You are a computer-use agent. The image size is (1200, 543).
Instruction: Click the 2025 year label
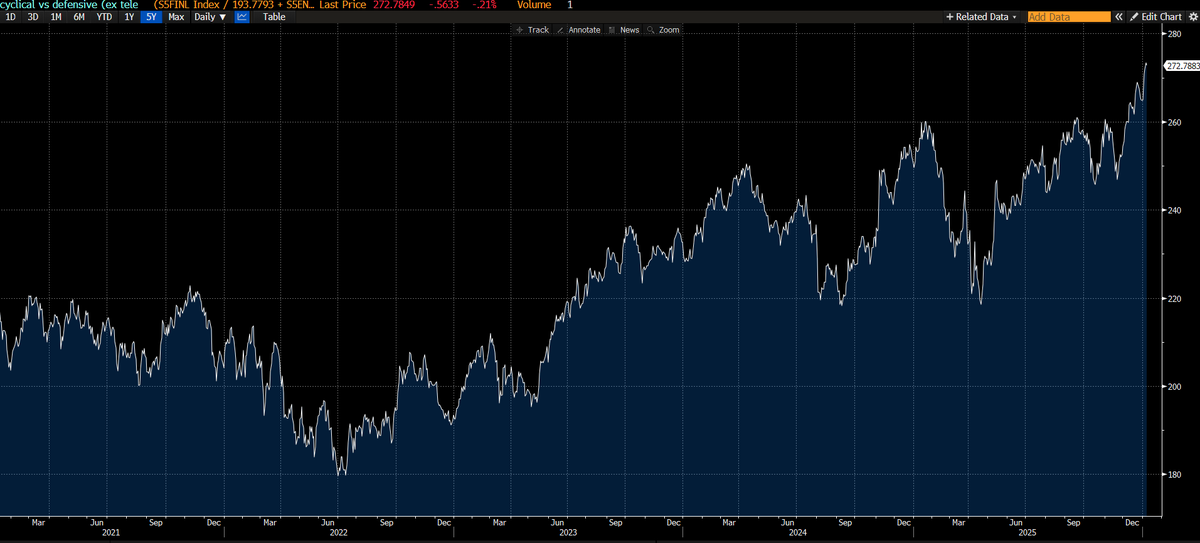(1028, 533)
